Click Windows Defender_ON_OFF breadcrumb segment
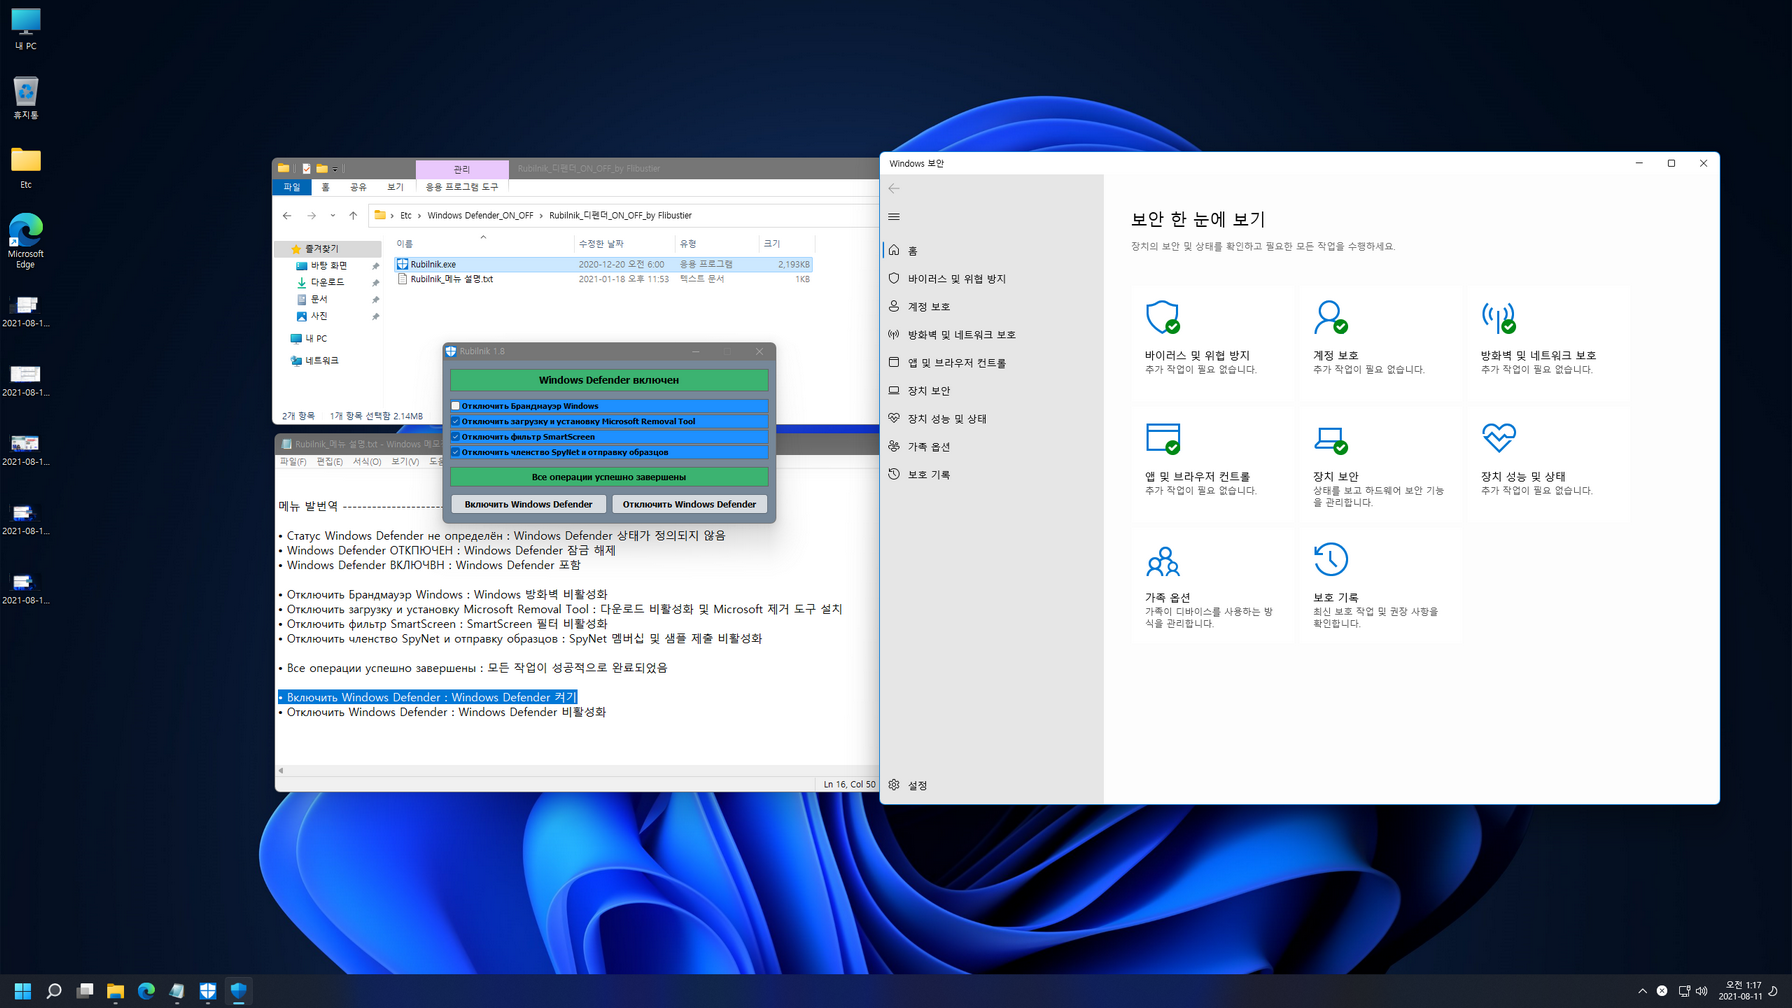 (480, 215)
